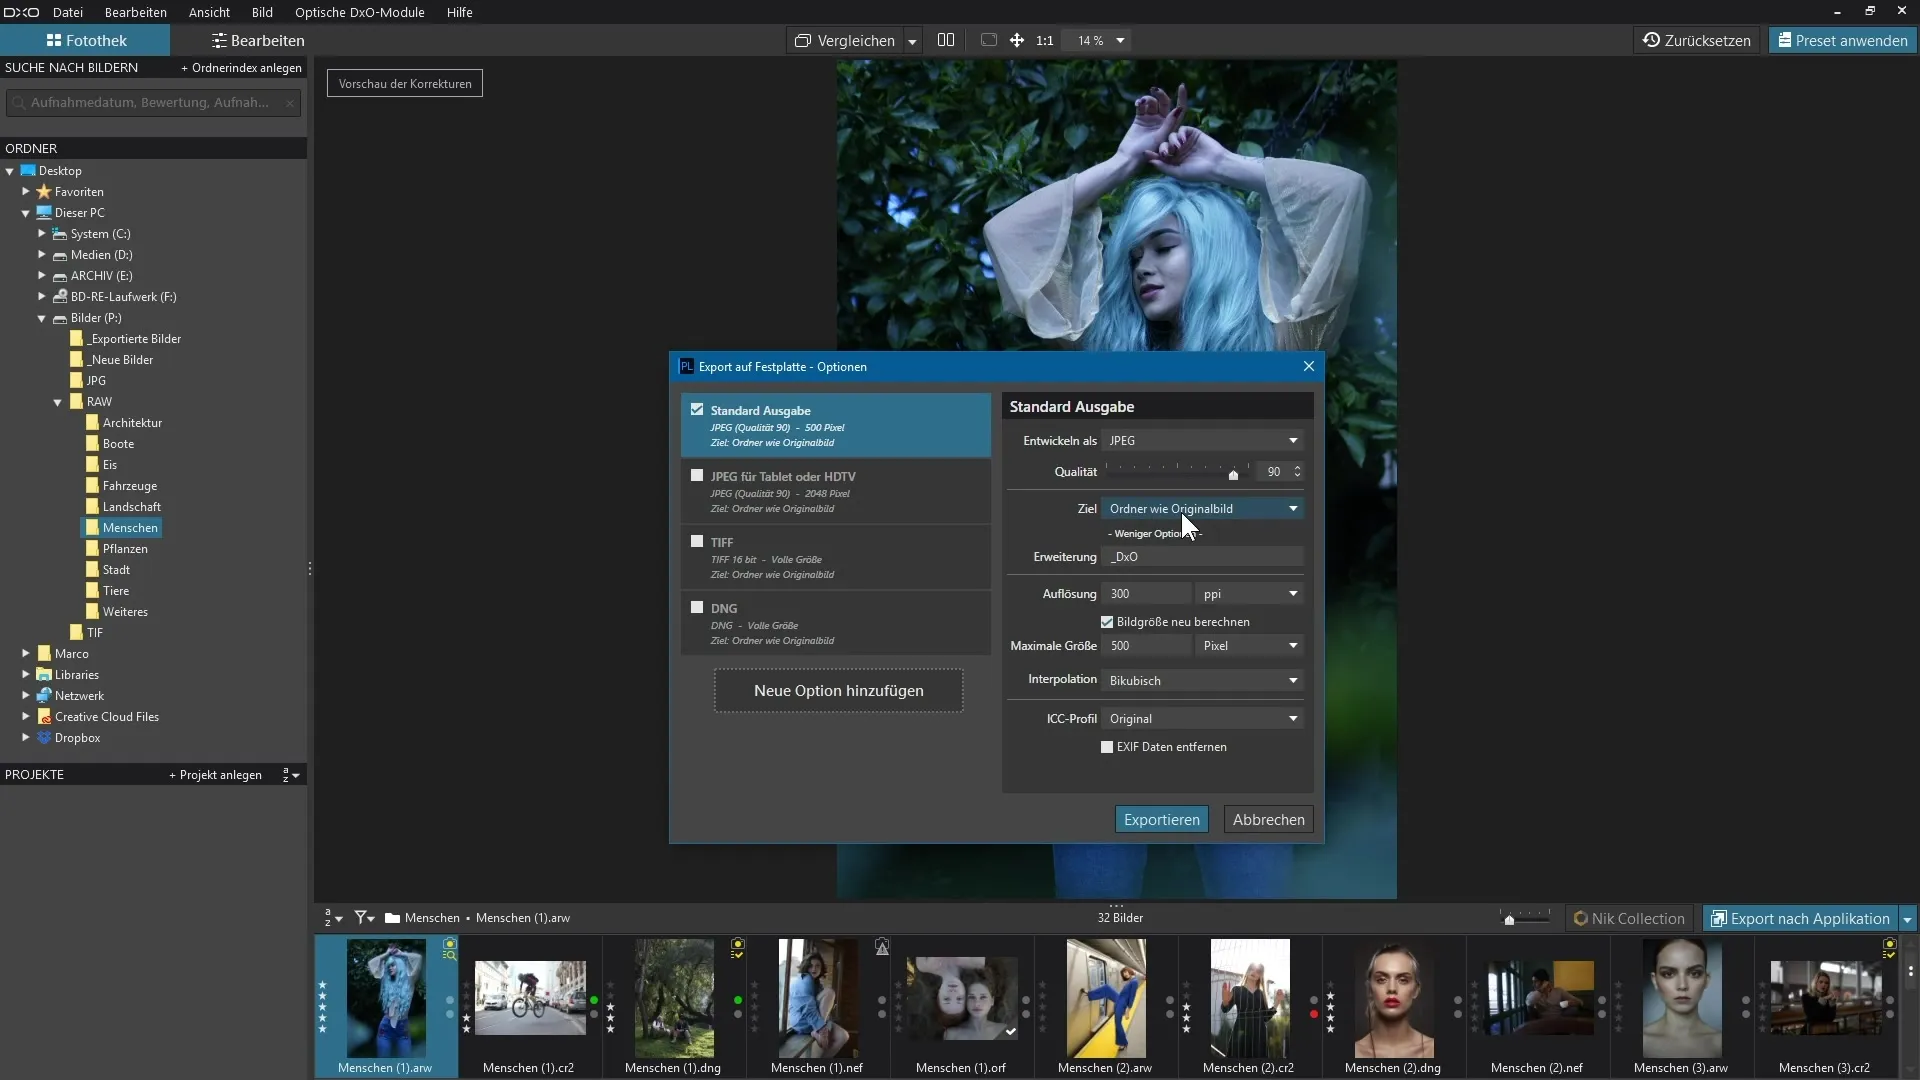Image resolution: width=1920 pixels, height=1080 pixels.
Task: Open the Pixel size unit dropdown
Action: coord(1250,646)
